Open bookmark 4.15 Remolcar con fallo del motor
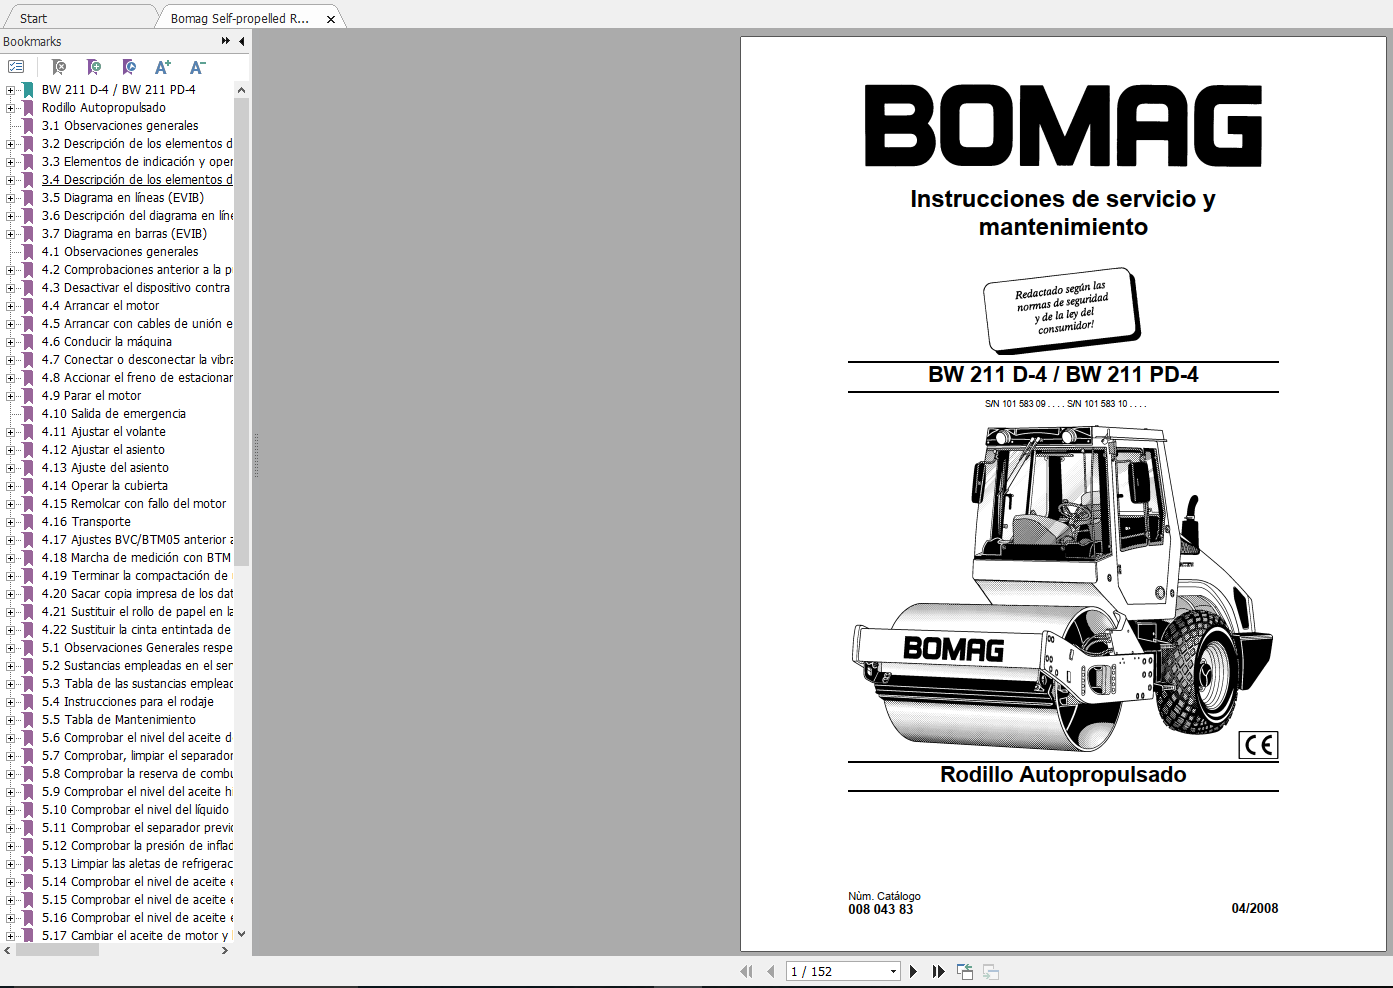Viewport: 1393px width, 988px height. pyautogui.click(x=134, y=503)
